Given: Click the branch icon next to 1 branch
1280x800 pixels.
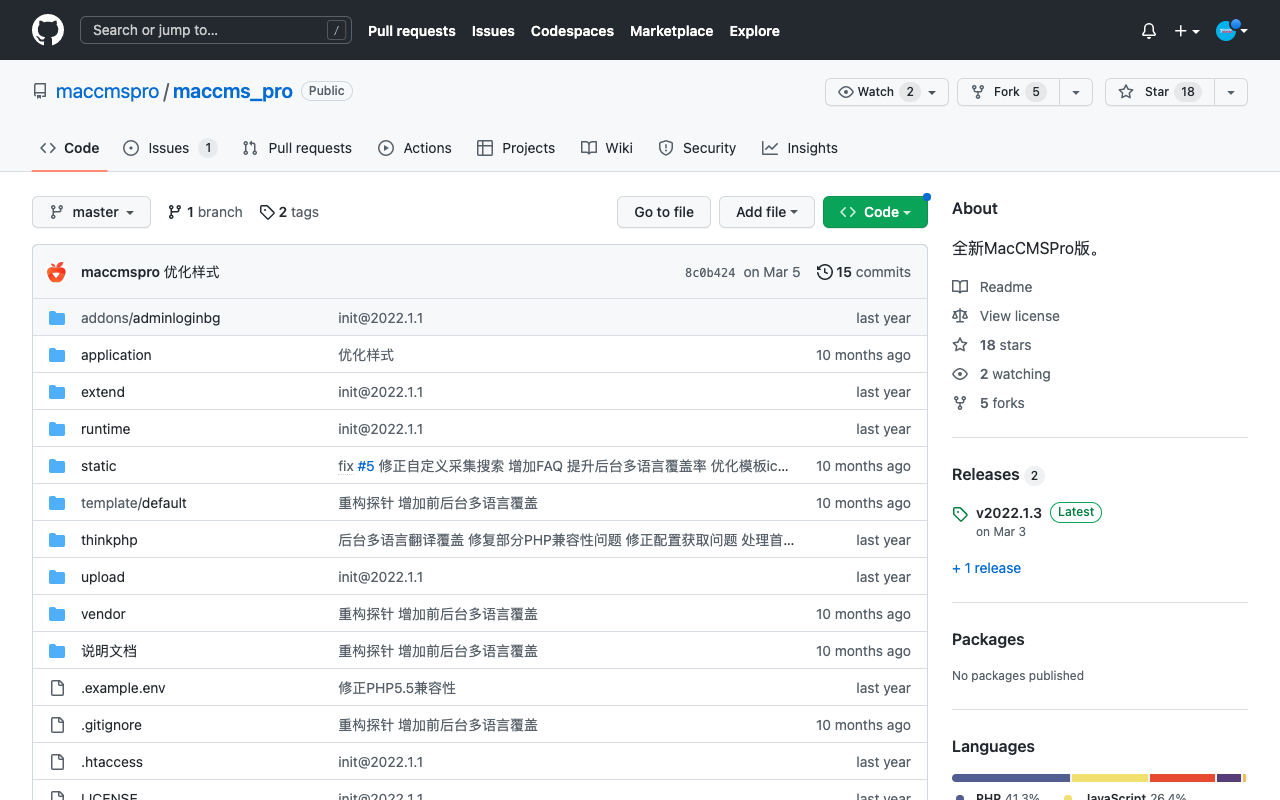Looking at the screenshot, I should (174, 211).
